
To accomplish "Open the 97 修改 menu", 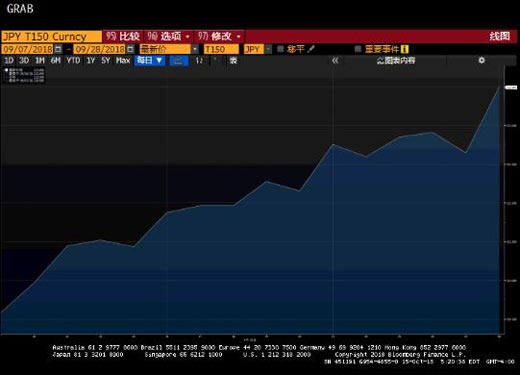I will click(219, 36).
